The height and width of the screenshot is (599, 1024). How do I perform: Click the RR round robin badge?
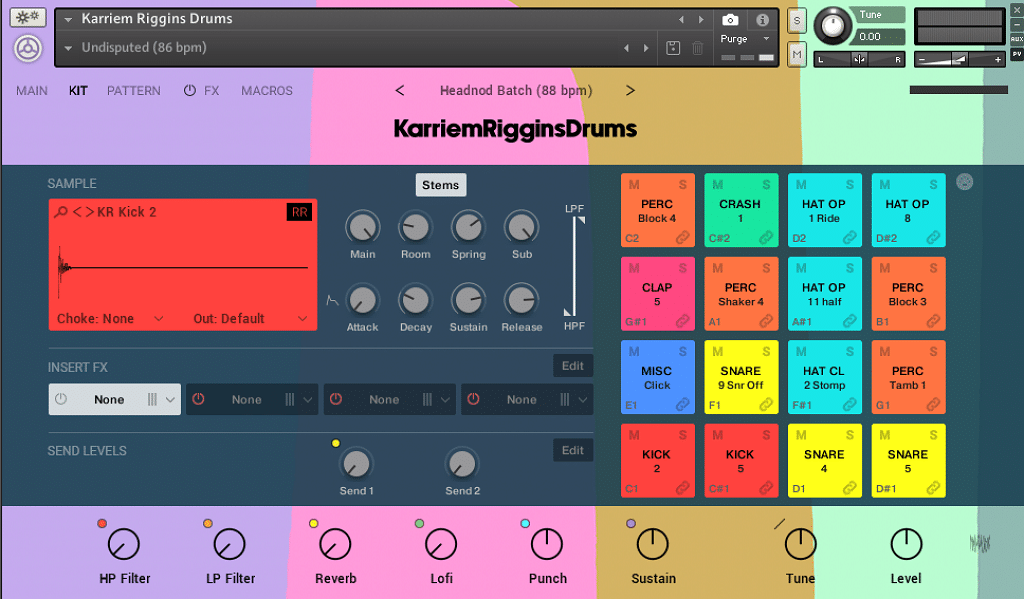[x=299, y=212]
